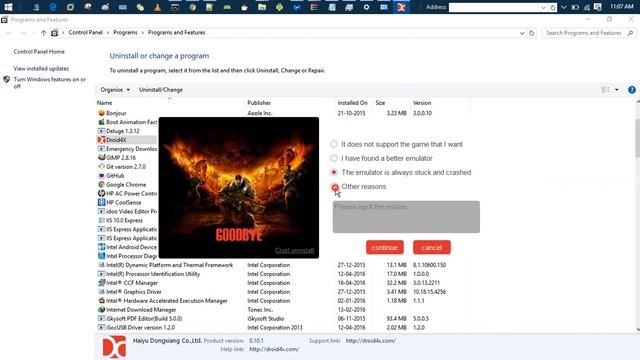Click the red cancel button

coord(431,247)
